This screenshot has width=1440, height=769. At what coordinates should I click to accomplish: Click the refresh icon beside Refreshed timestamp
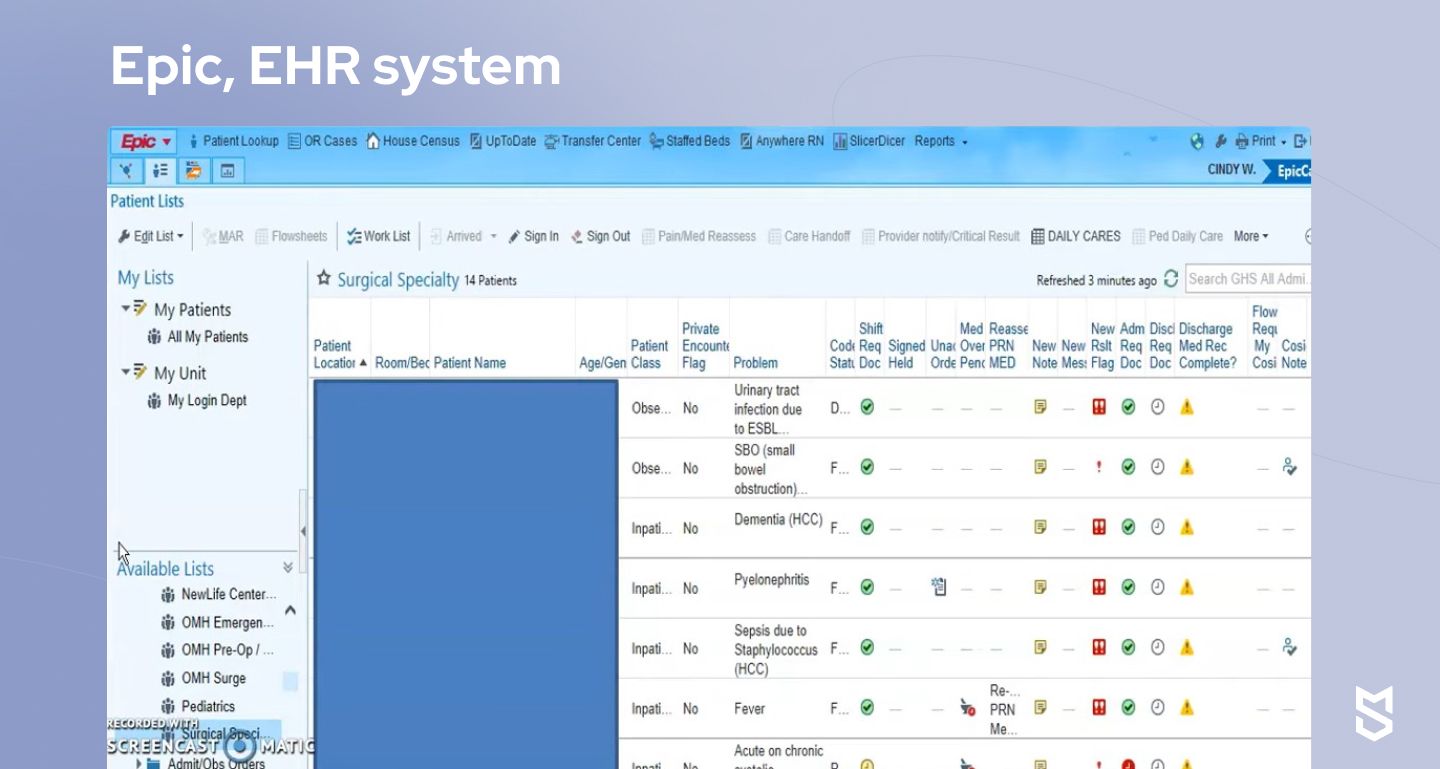pyautogui.click(x=1171, y=279)
